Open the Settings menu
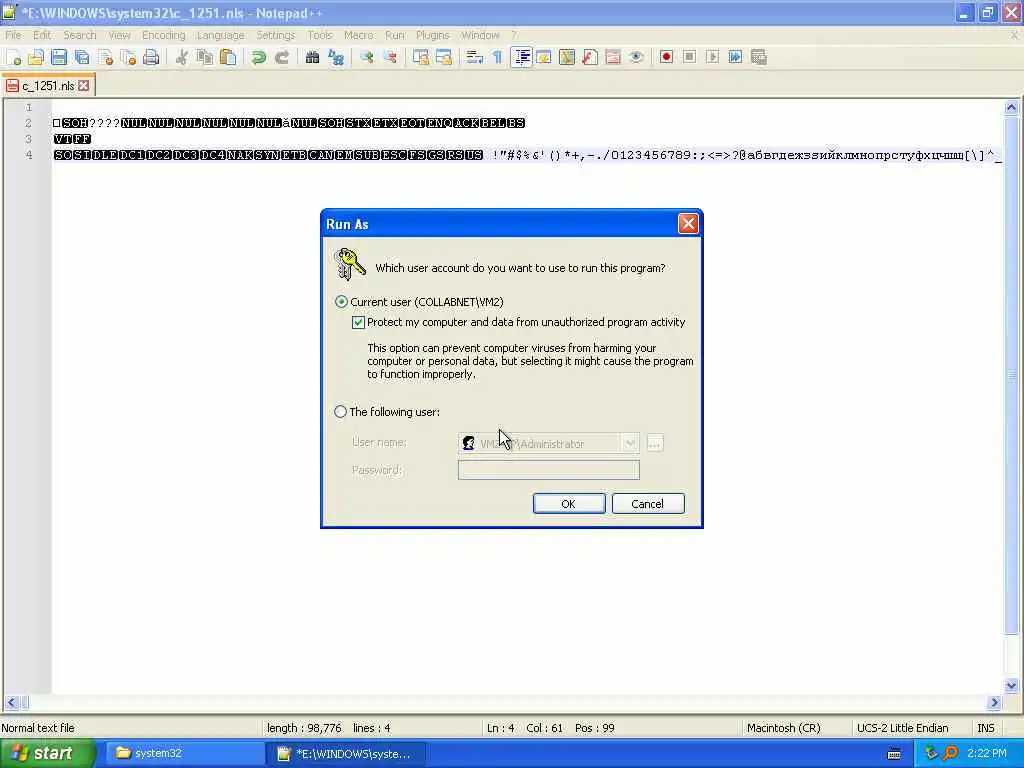This screenshot has width=1024, height=768. point(275,35)
